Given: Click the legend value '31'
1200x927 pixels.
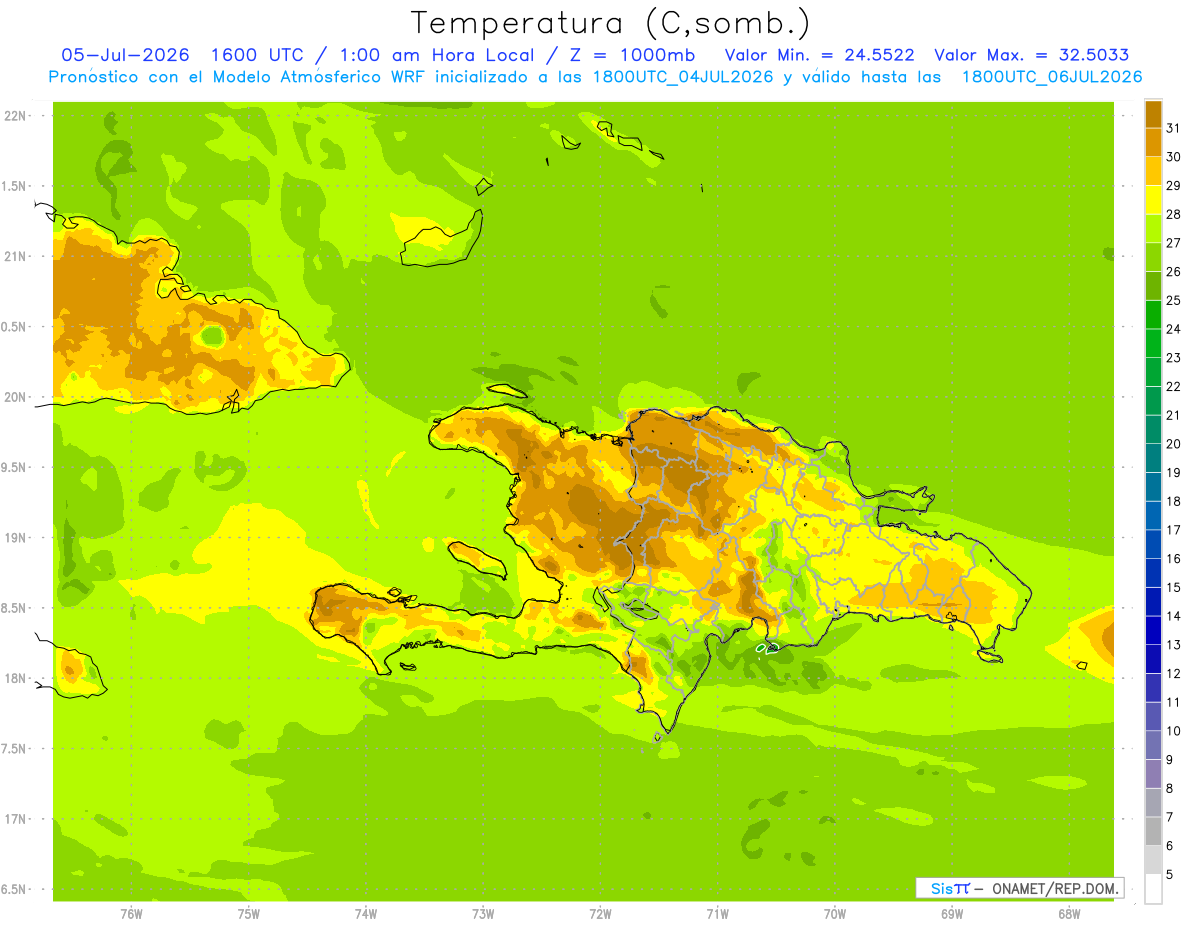Looking at the screenshot, I should [x=1173, y=127].
